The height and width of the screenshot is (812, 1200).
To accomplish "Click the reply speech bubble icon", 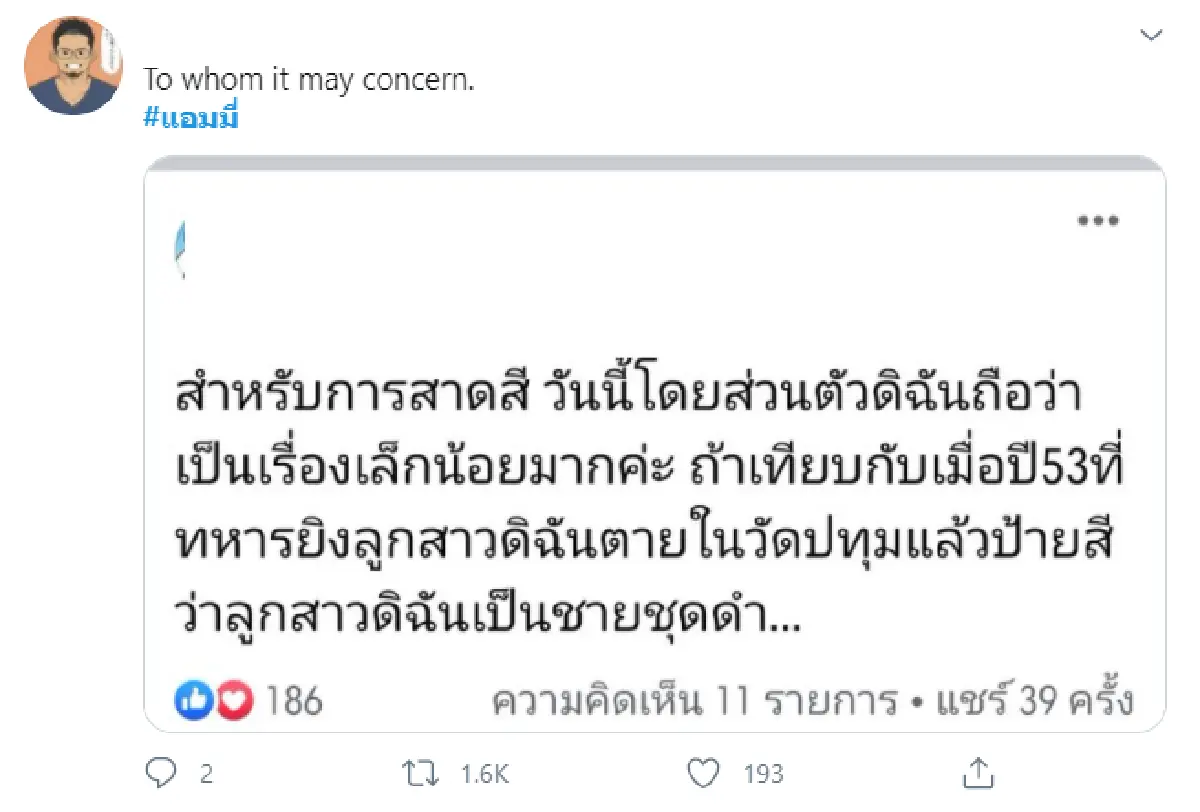I will [x=160, y=773].
